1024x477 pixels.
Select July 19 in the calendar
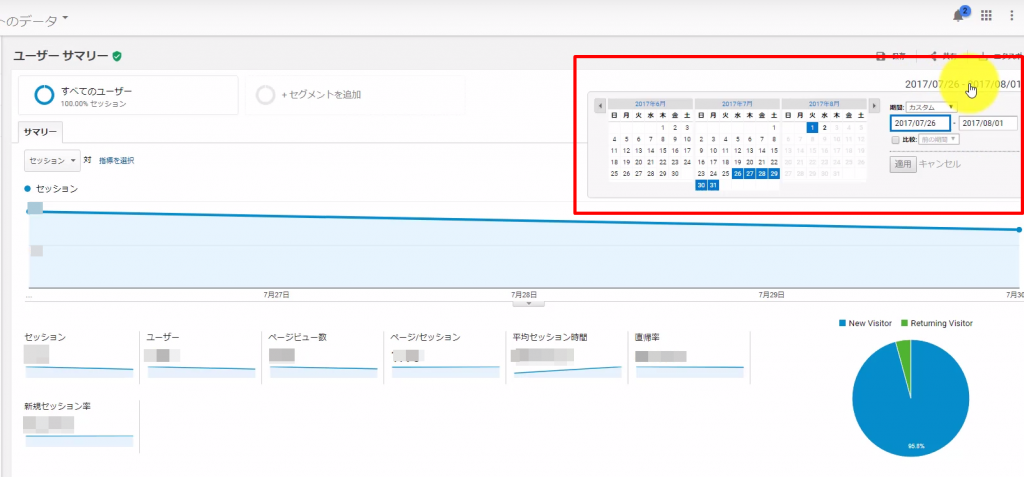pos(737,162)
